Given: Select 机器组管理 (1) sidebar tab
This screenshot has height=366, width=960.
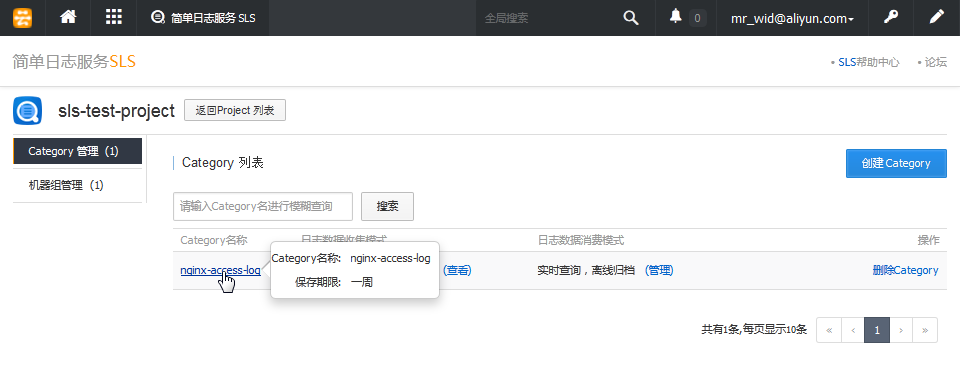Looking at the screenshot, I should [x=78, y=185].
